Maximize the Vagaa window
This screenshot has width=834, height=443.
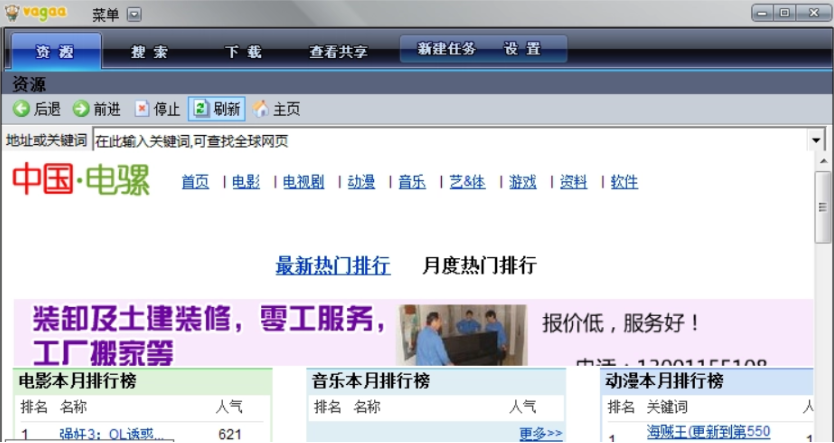(785, 13)
